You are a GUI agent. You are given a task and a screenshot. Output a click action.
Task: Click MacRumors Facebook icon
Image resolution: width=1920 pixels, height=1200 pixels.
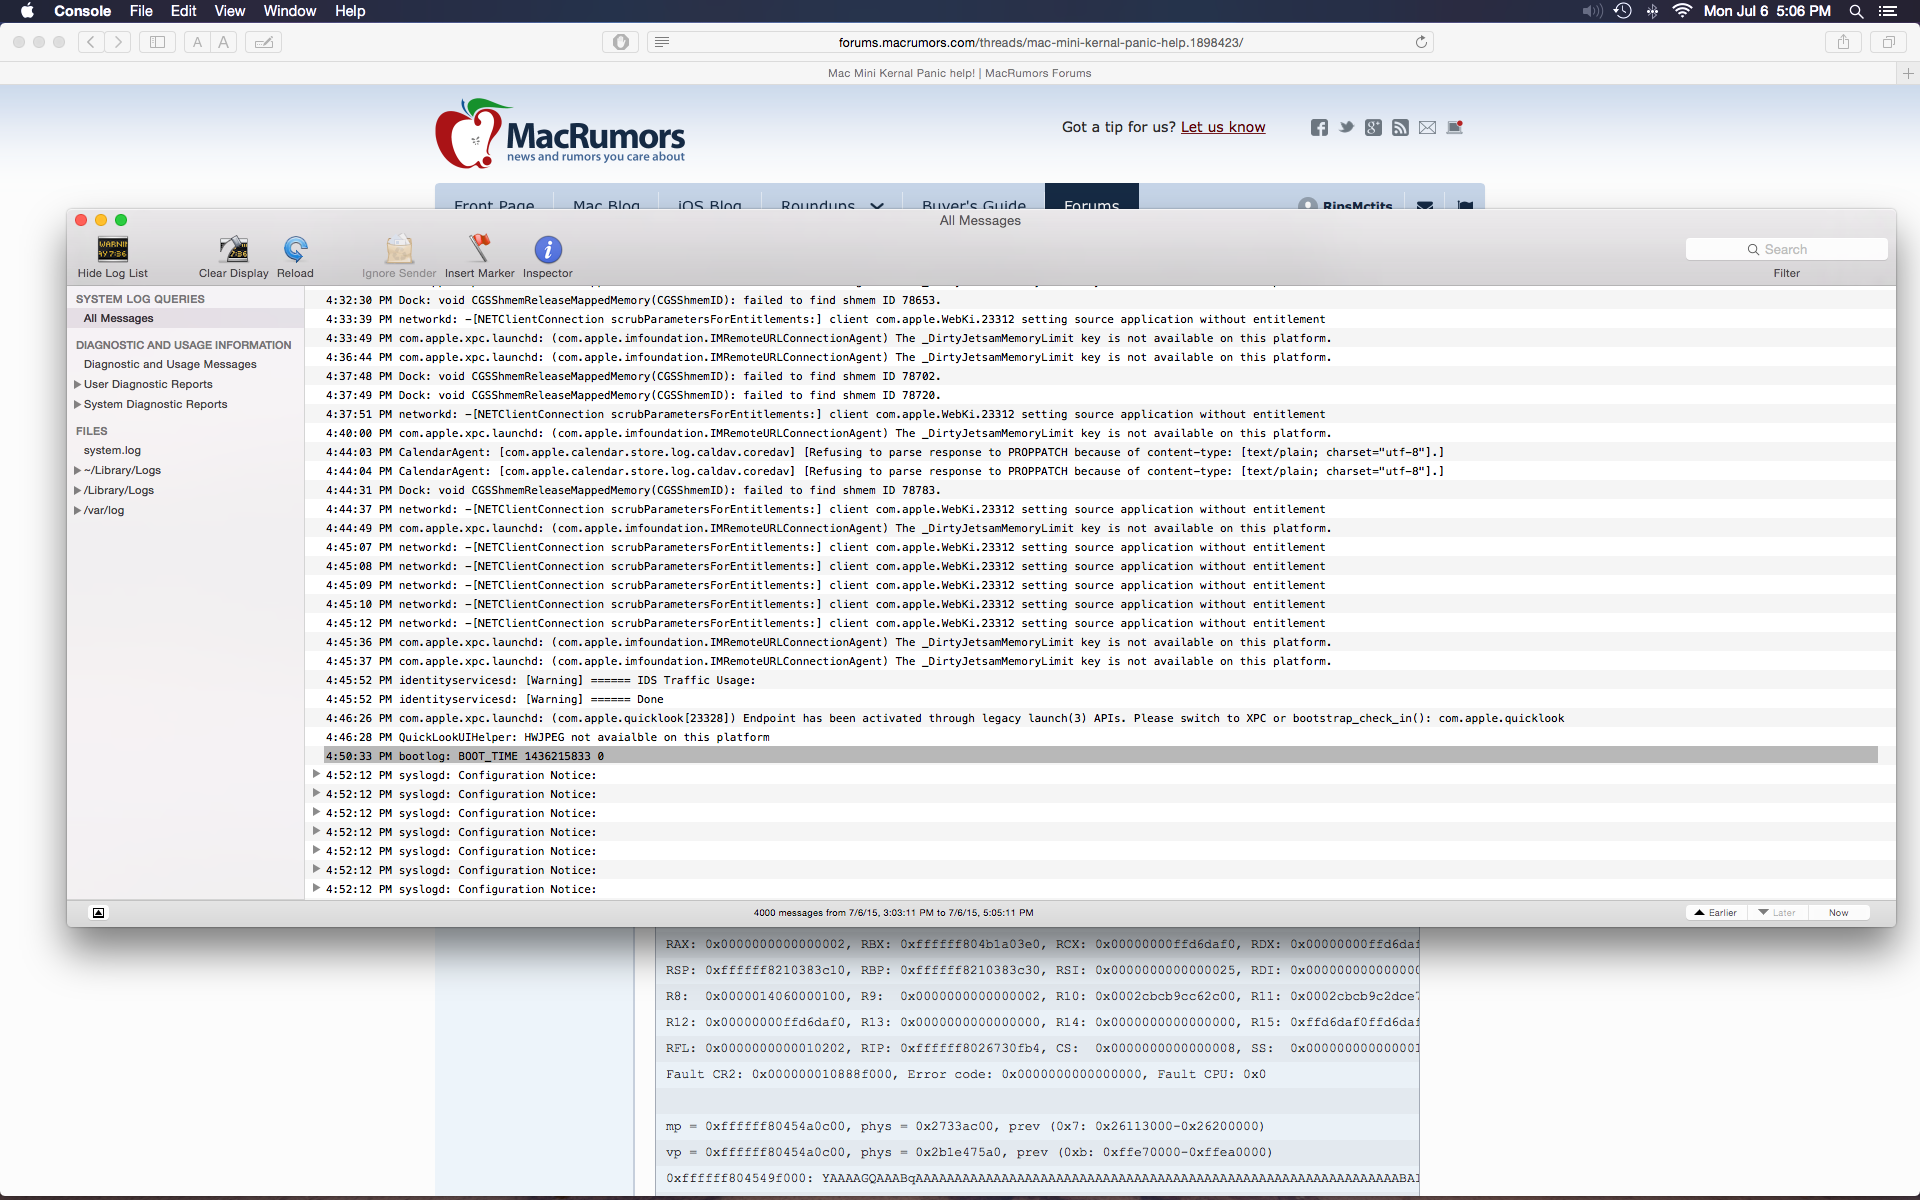(1319, 127)
